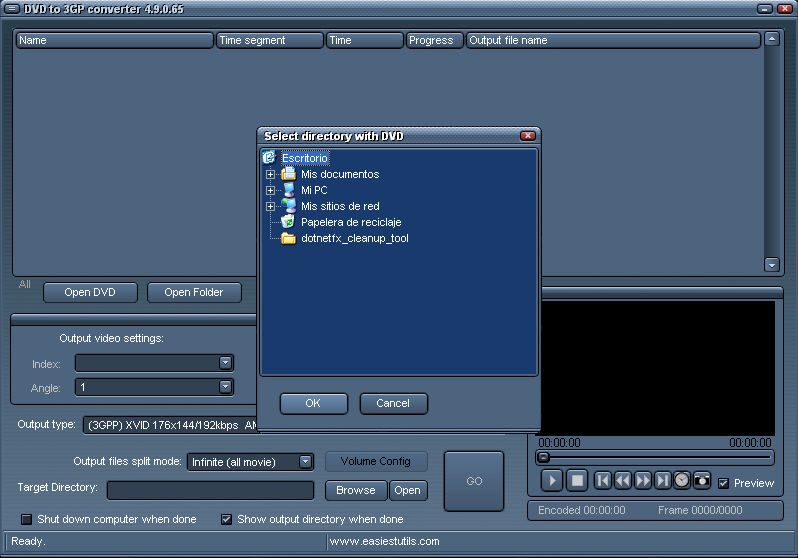Click the Name column header
The width and height of the screenshot is (798, 558).
[115, 40]
